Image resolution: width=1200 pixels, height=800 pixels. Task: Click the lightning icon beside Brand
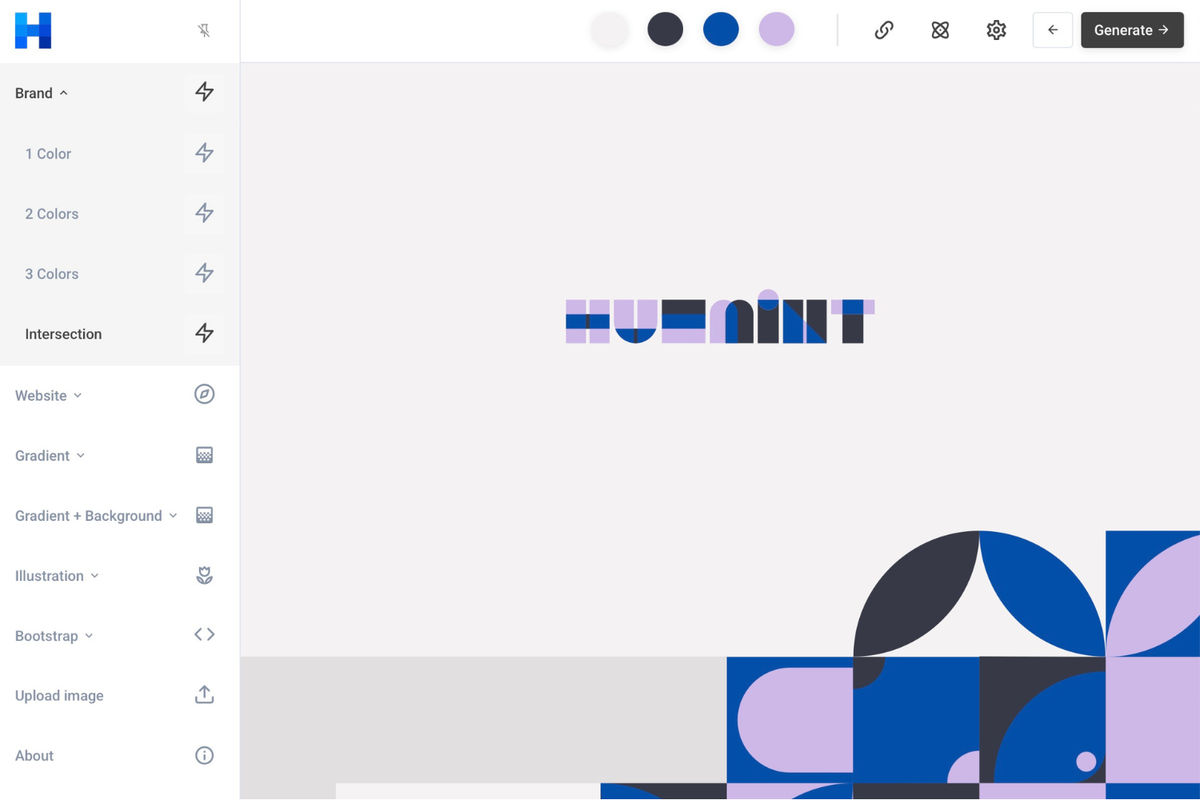[204, 92]
